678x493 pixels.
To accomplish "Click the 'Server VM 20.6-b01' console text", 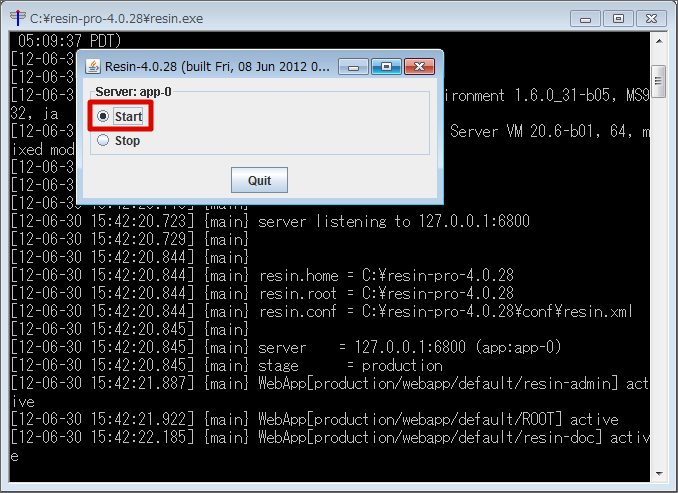I will (x=525, y=131).
